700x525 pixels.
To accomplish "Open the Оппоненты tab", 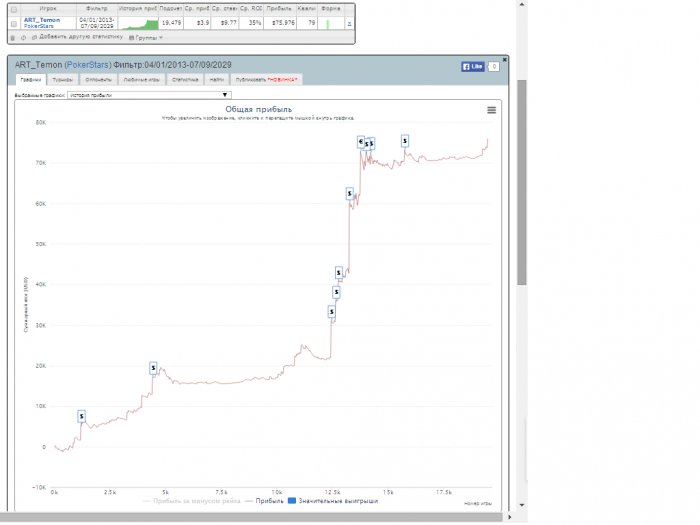I will [98, 79].
